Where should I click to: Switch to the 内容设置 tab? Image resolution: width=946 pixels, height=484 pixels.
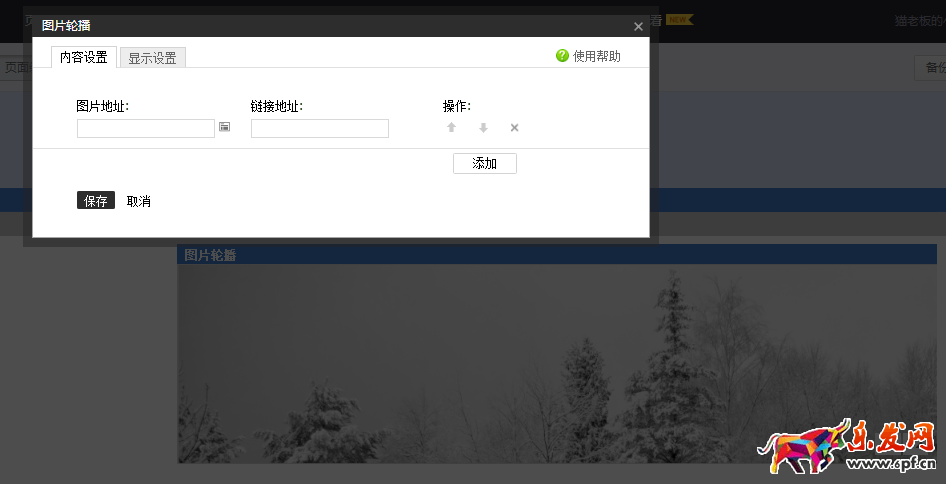(84, 57)
